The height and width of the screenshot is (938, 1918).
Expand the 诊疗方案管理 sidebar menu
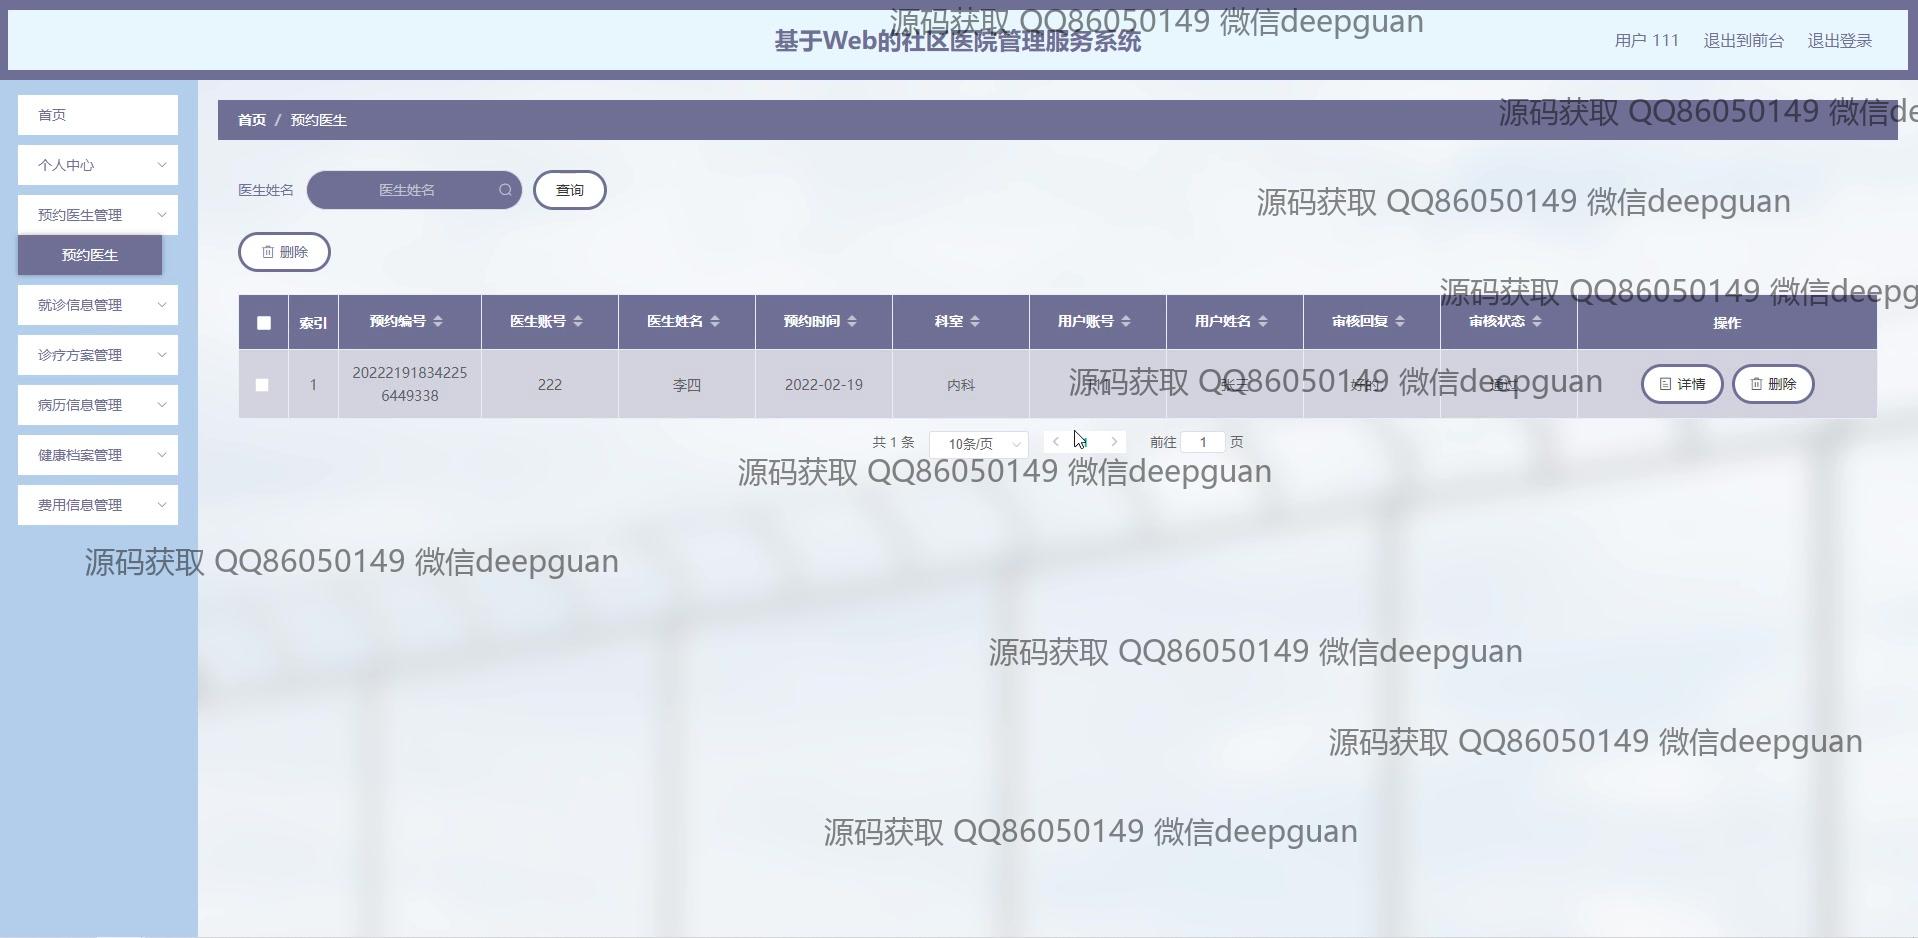tap(98, 355)
